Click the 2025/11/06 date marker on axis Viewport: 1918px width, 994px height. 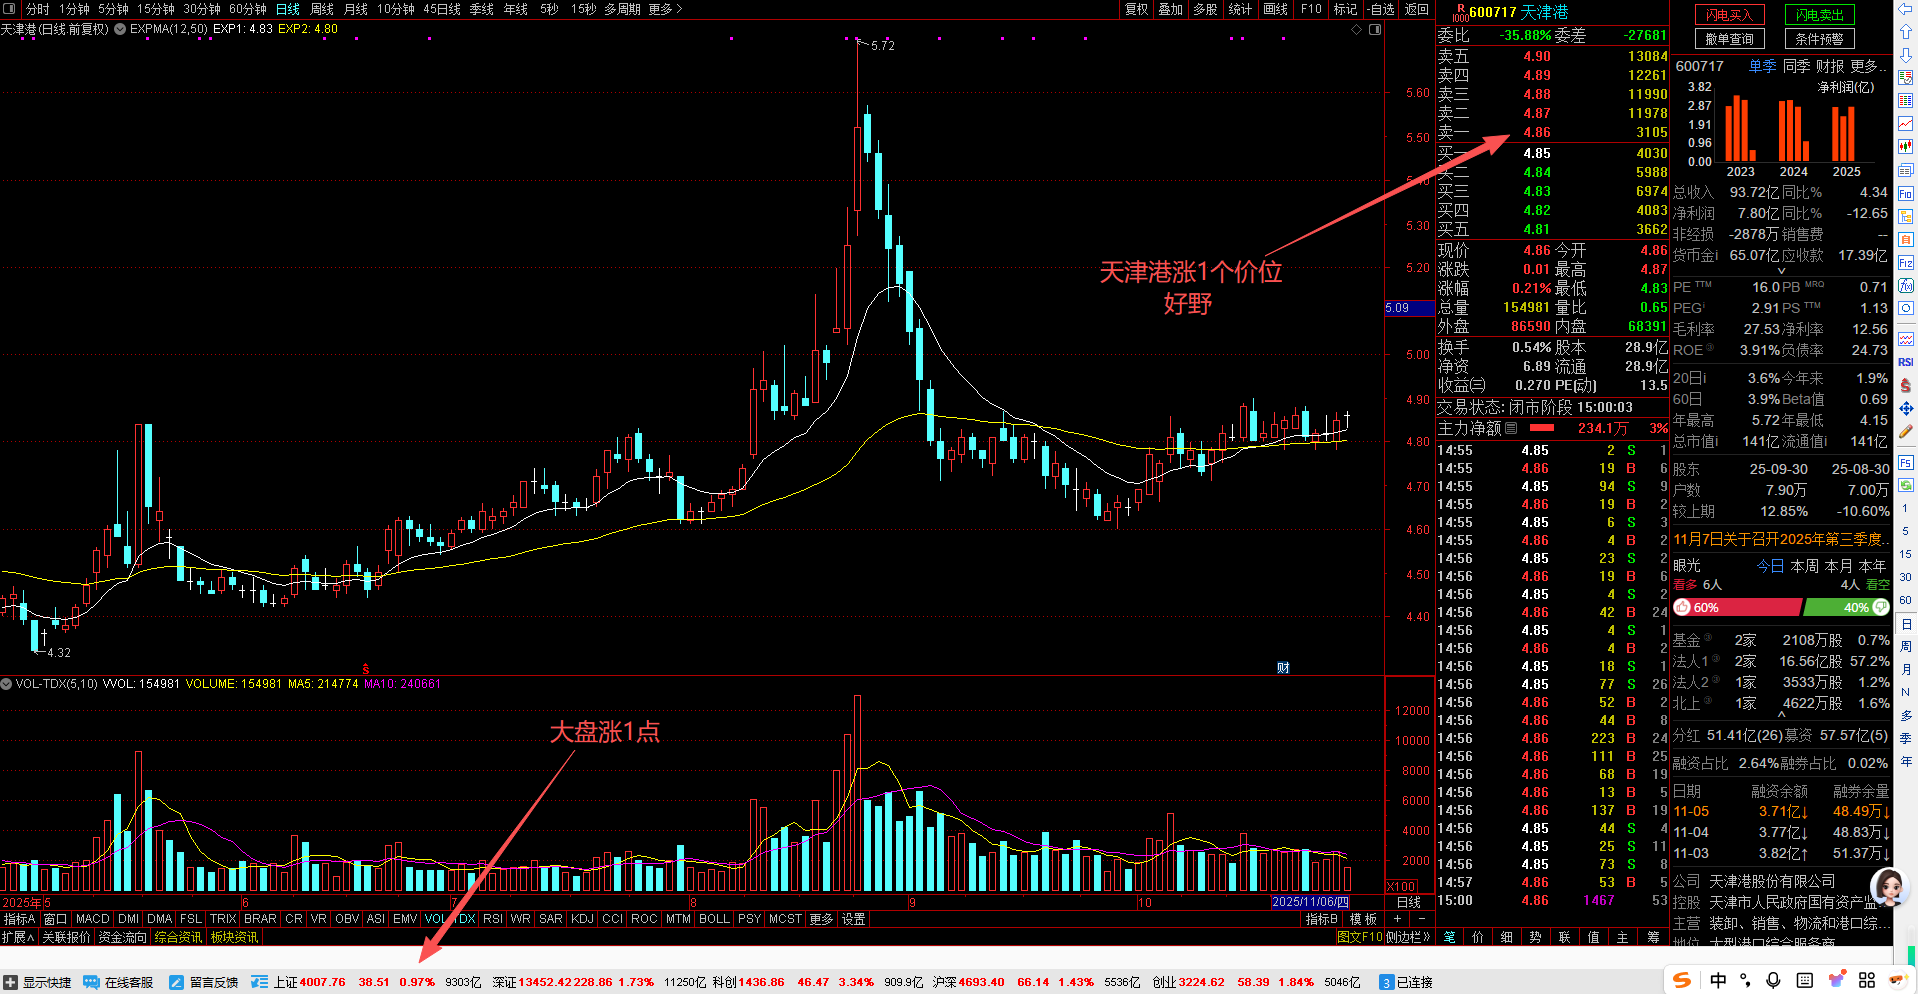pos(1310,902)
